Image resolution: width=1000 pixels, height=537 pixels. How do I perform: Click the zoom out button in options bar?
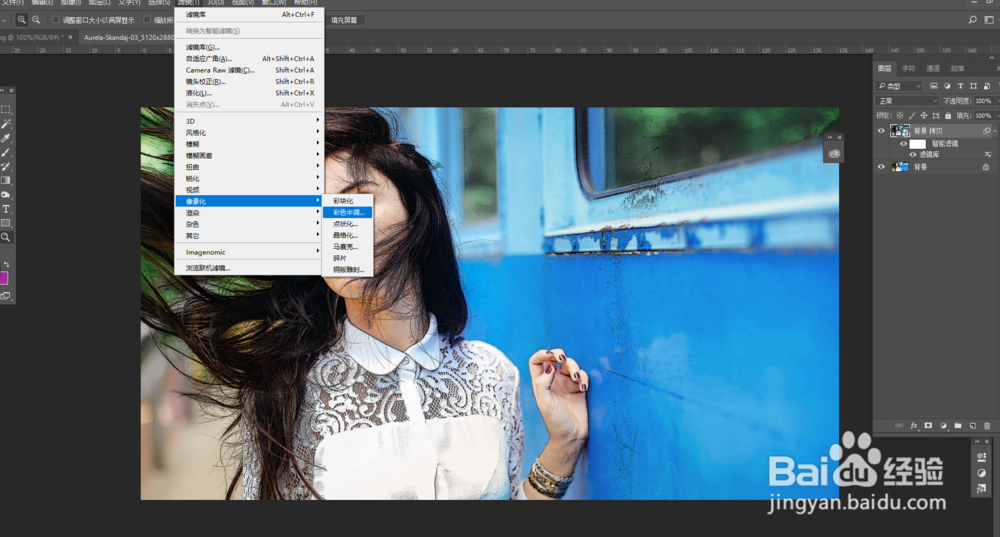point(36,20)
